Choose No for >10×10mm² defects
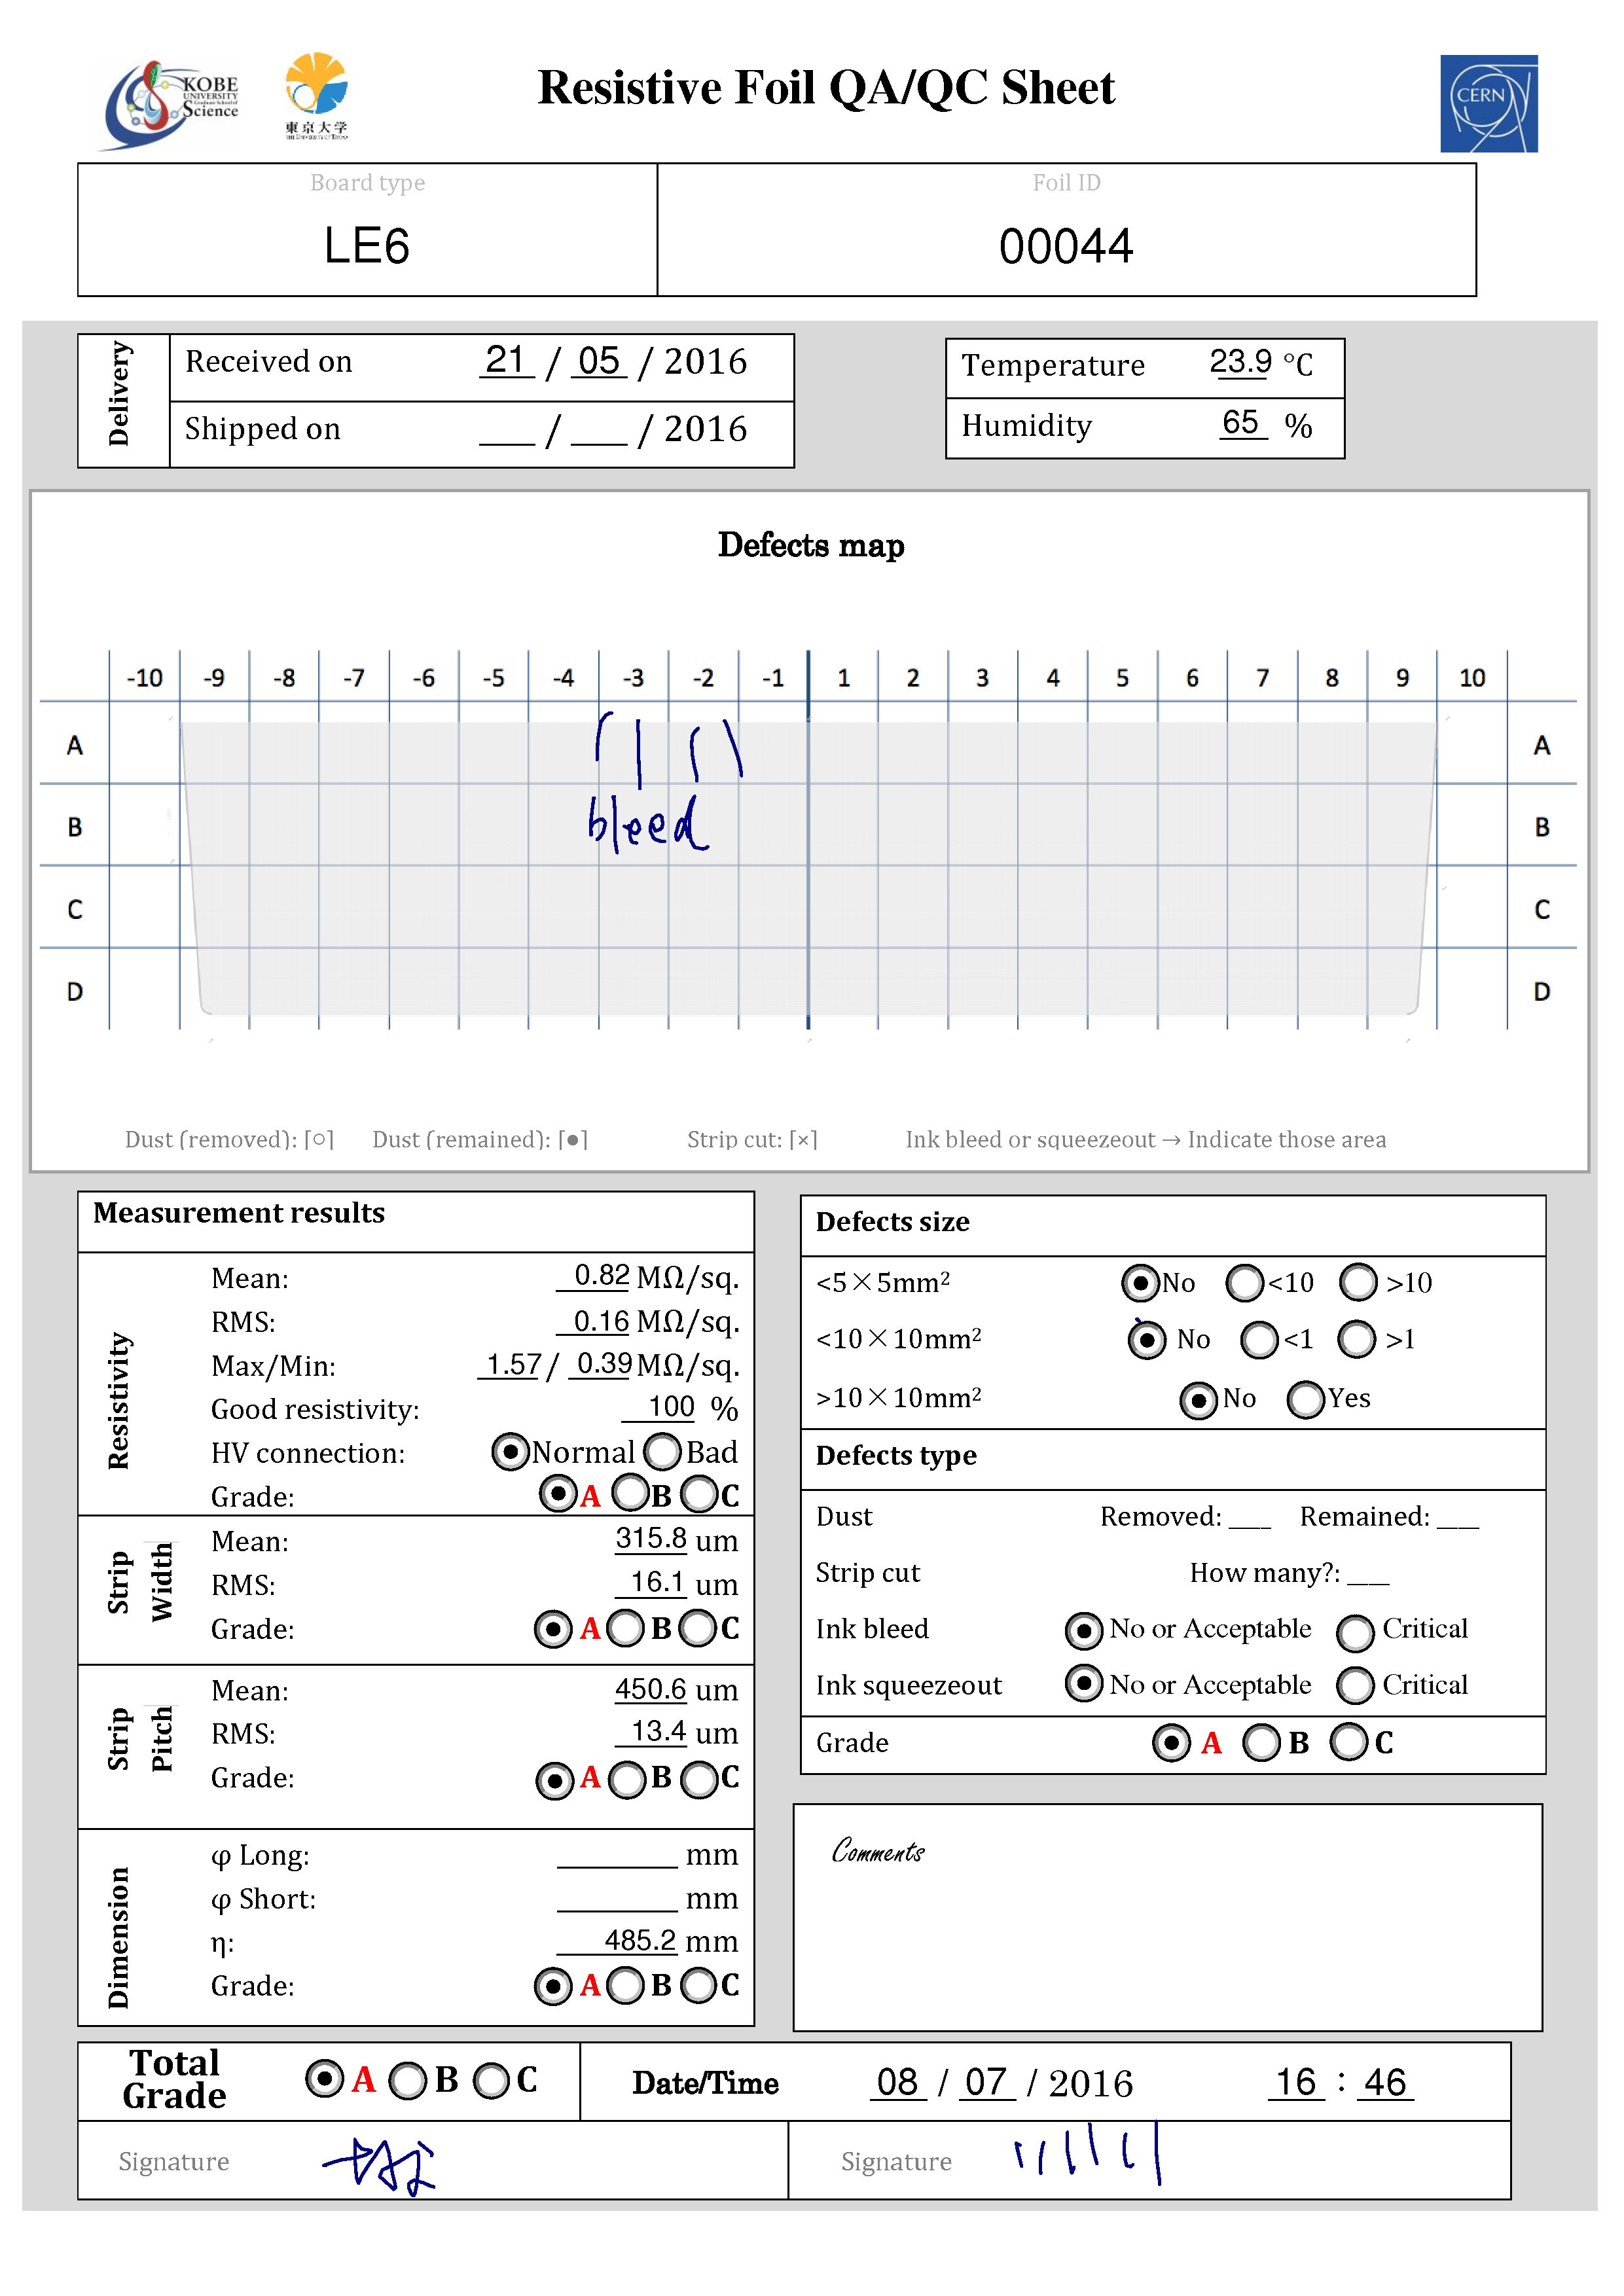The height and width of the screenshot is (2296, 1624). tap(1199, 1400)
